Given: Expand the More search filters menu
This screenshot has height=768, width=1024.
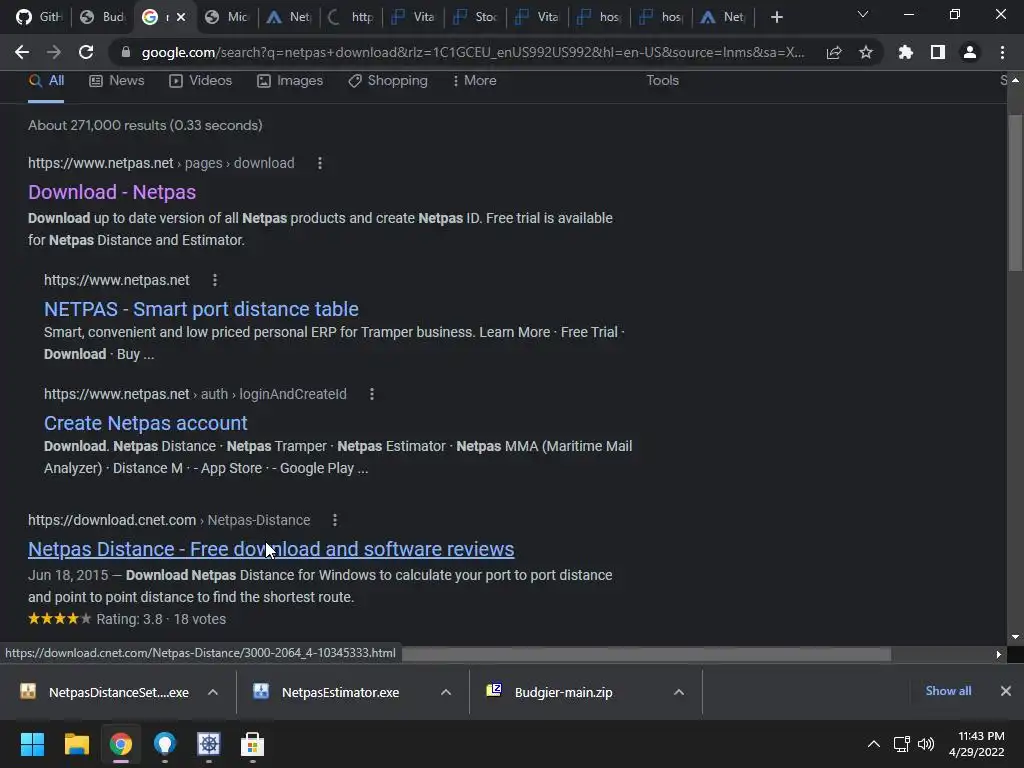Looking at the screenshot, I should [x=475, y=80].
